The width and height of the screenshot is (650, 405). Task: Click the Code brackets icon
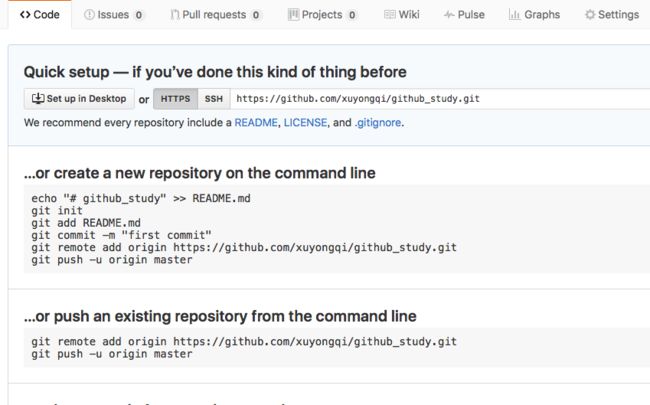coord(25,15)
